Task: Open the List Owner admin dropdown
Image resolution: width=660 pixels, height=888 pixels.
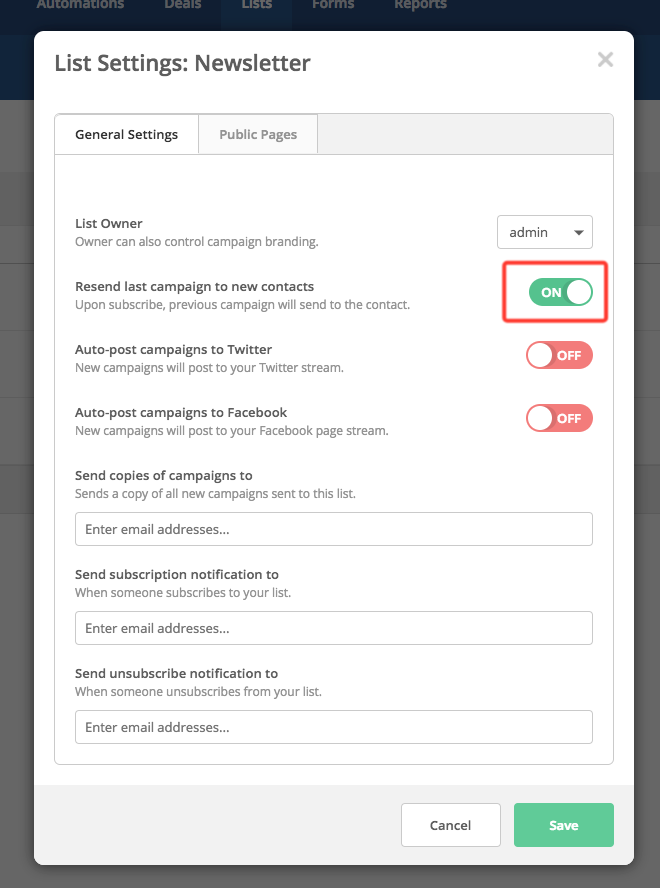Action: pyautogui.click(x=545, y=232)
